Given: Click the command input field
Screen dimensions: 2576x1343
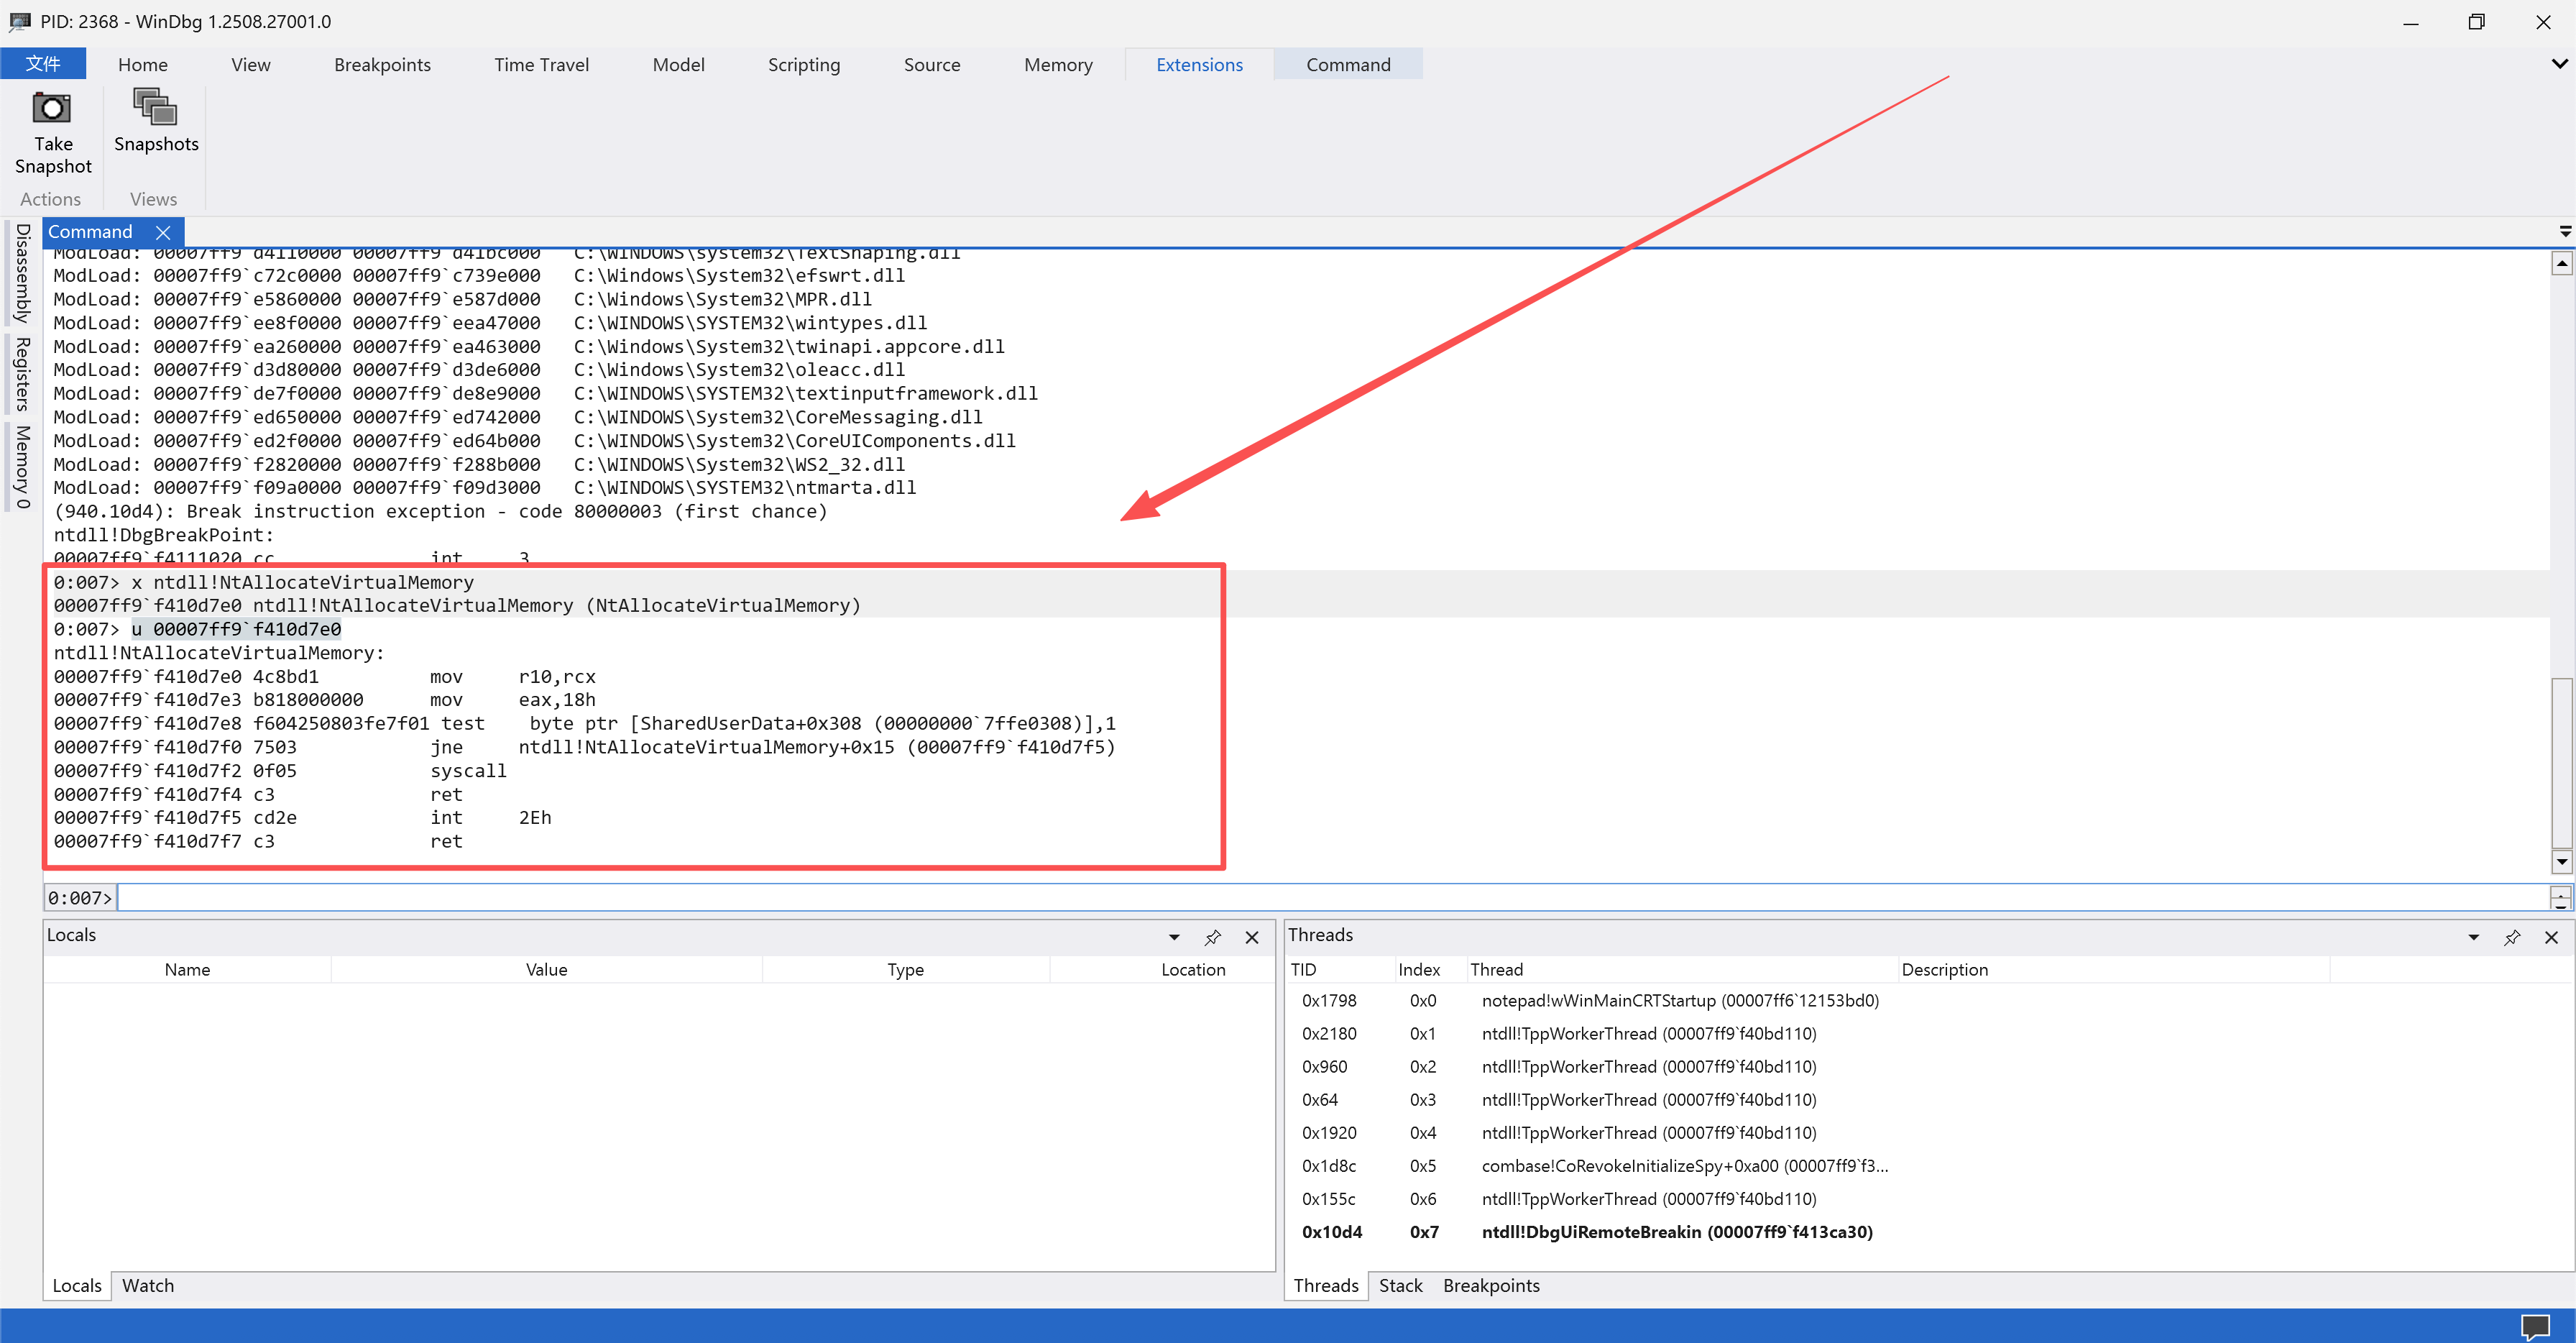Looking at the screenshot, I should tap(1330, 897).
